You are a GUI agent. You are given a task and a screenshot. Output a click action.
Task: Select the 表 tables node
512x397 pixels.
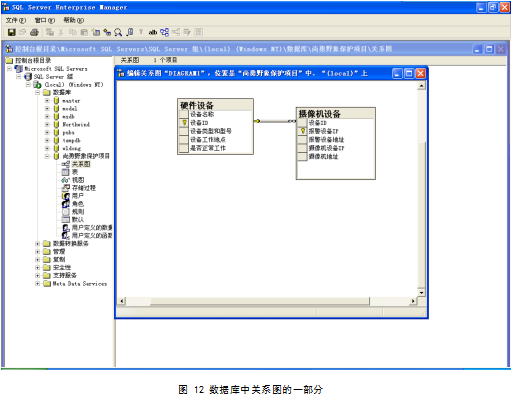click(75, 172)
